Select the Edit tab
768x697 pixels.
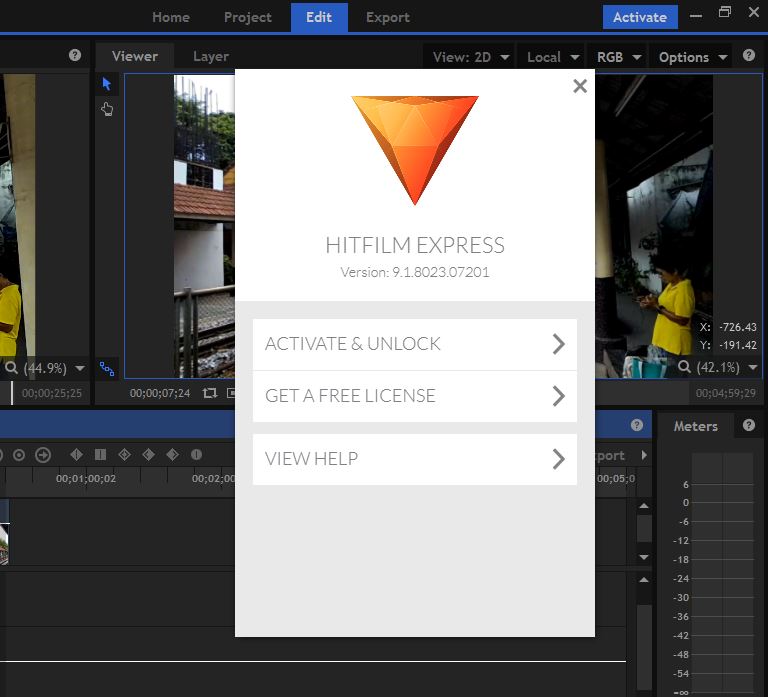pos(319,17)
